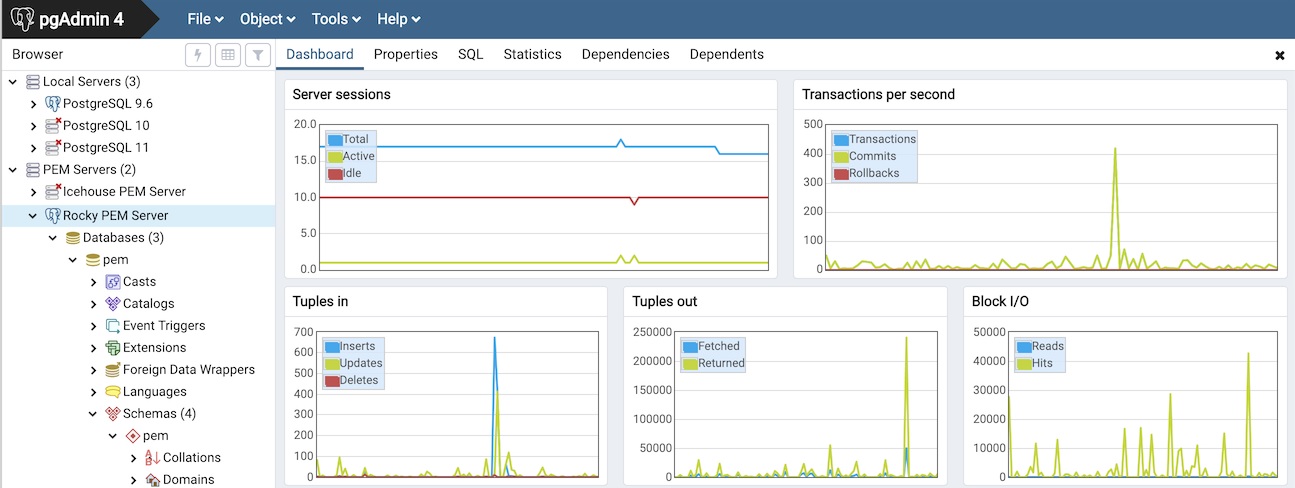Open the Tools menu
The height and width of the screenshot is (488, 1295).
(337, 19)
